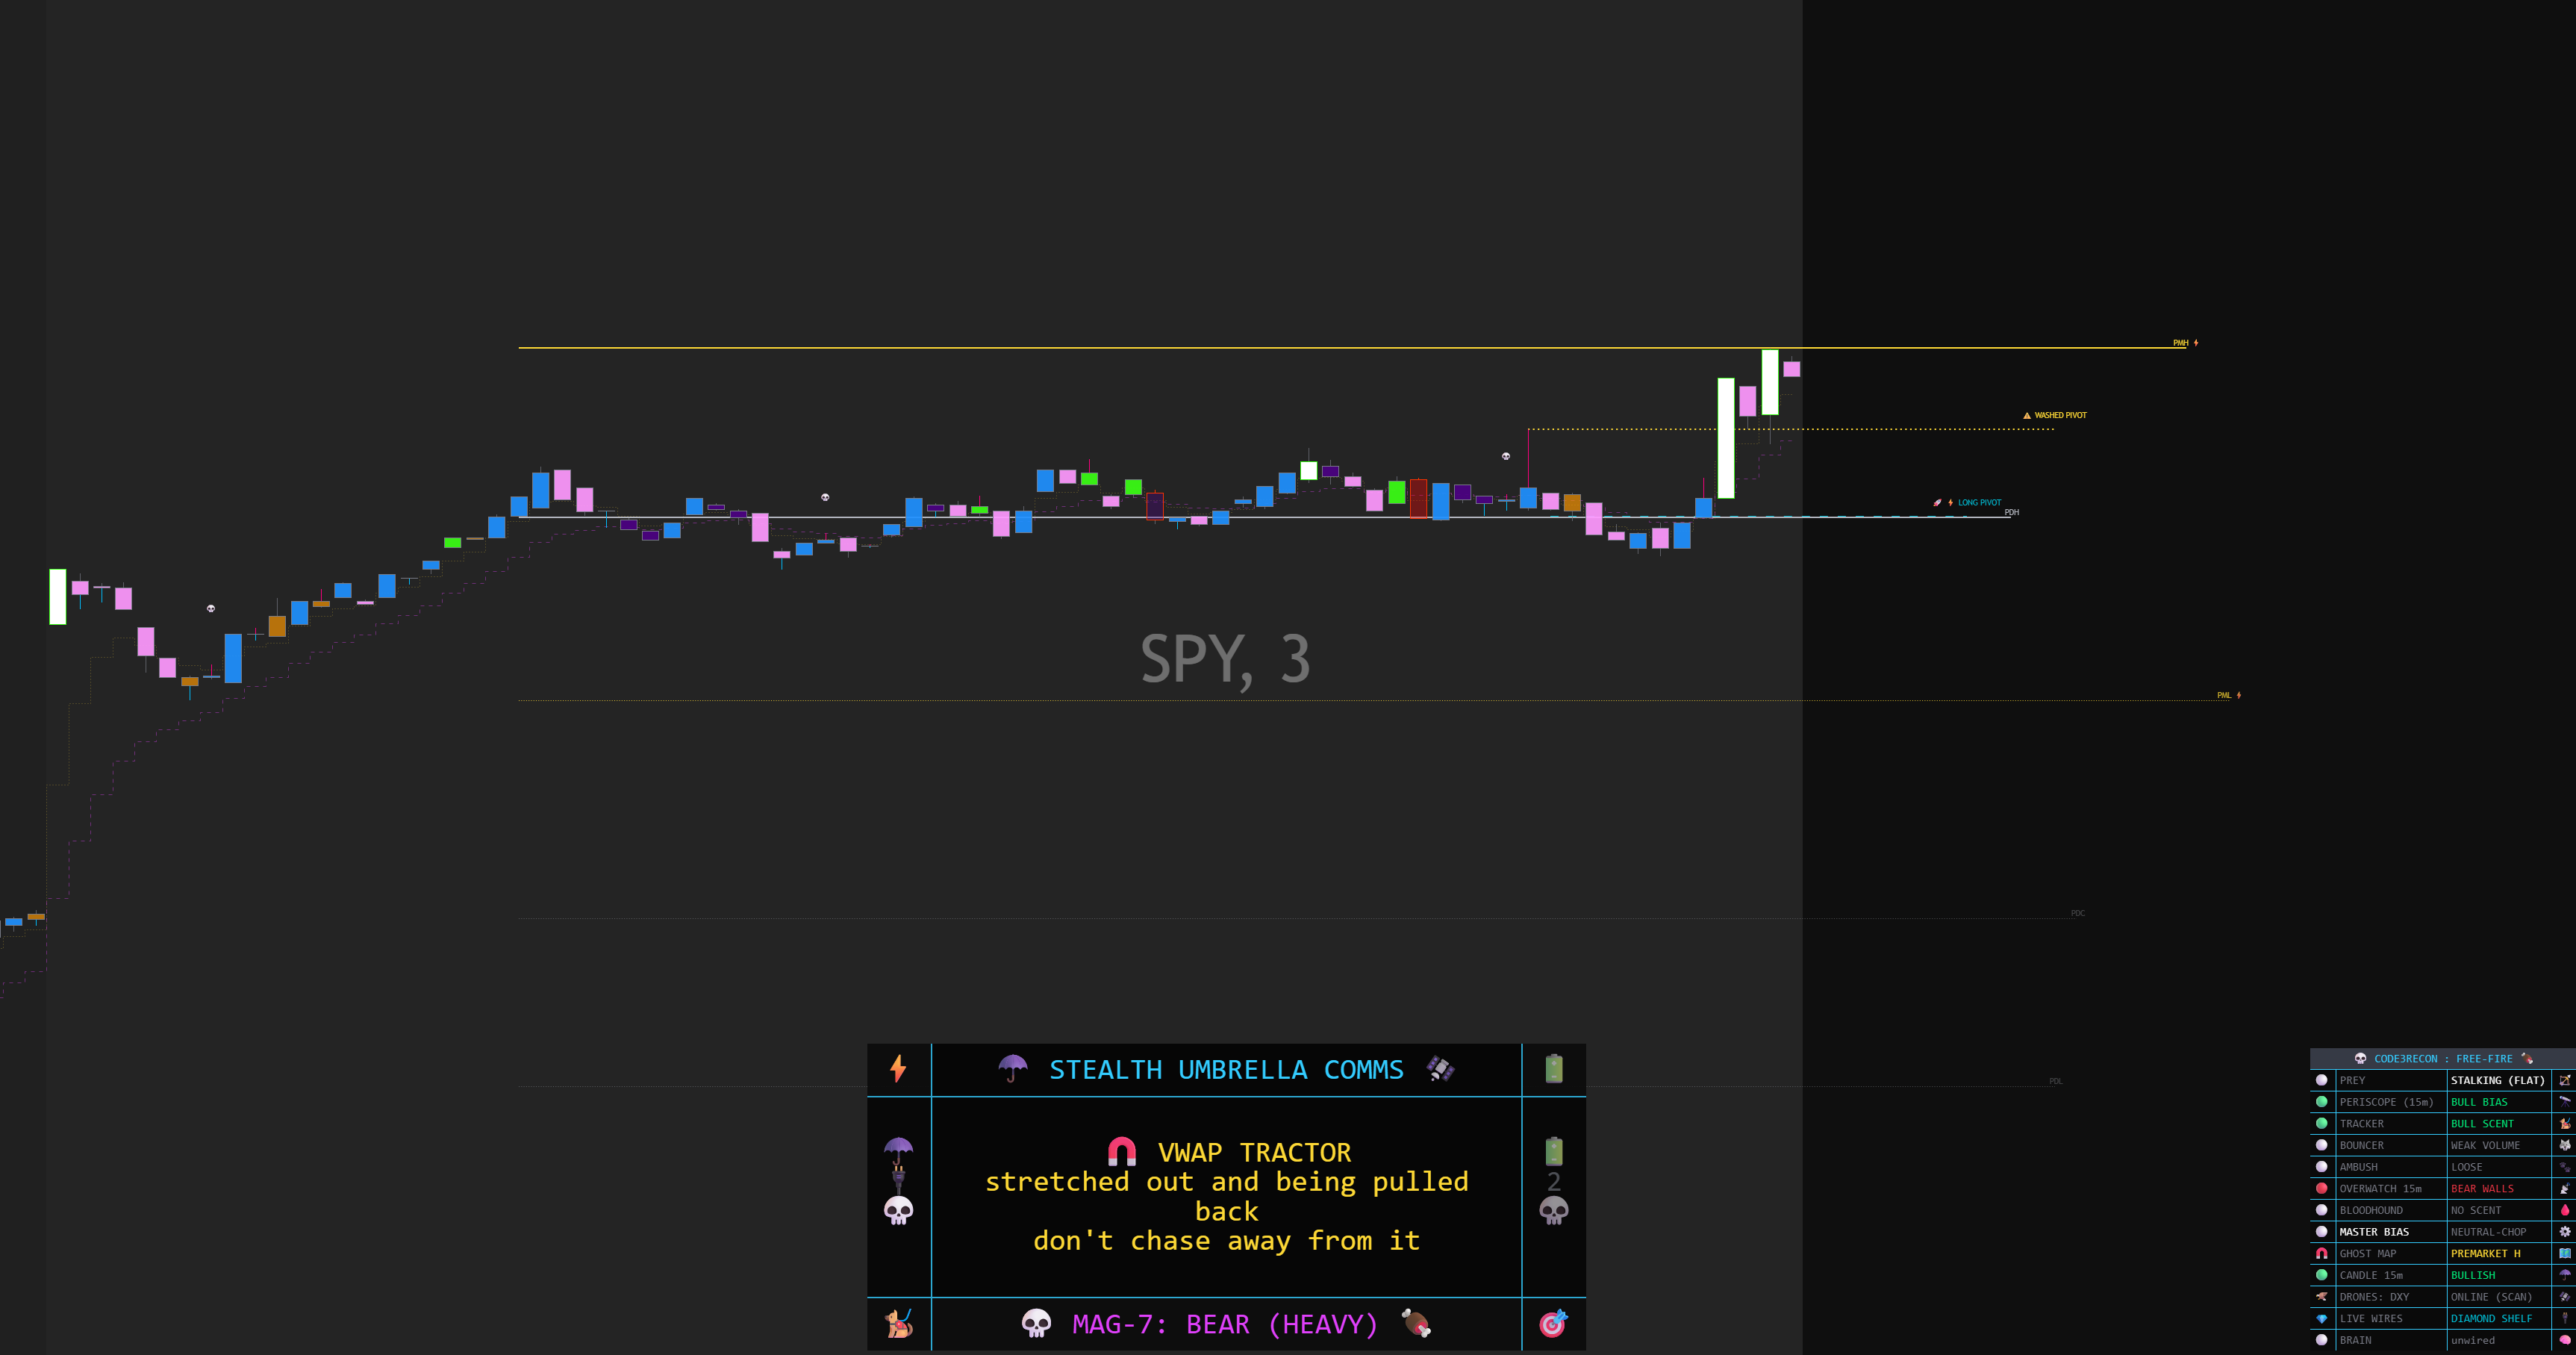Click the bow and arrow icon in the PREY row
The height and width of the screenshot is (1355, 2576).
click(x=2565, y=1080)
